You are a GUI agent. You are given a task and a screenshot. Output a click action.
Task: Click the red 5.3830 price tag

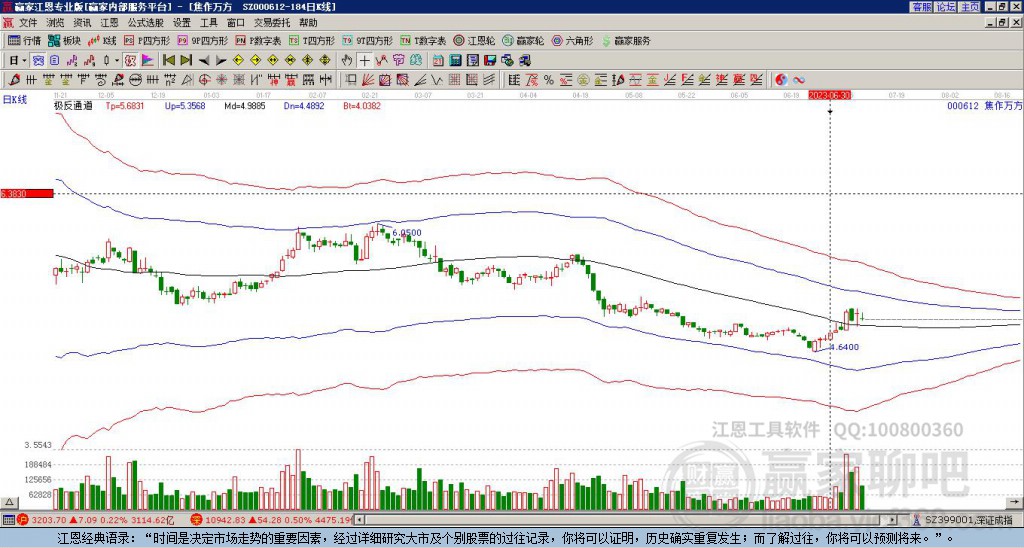point(26,194)
